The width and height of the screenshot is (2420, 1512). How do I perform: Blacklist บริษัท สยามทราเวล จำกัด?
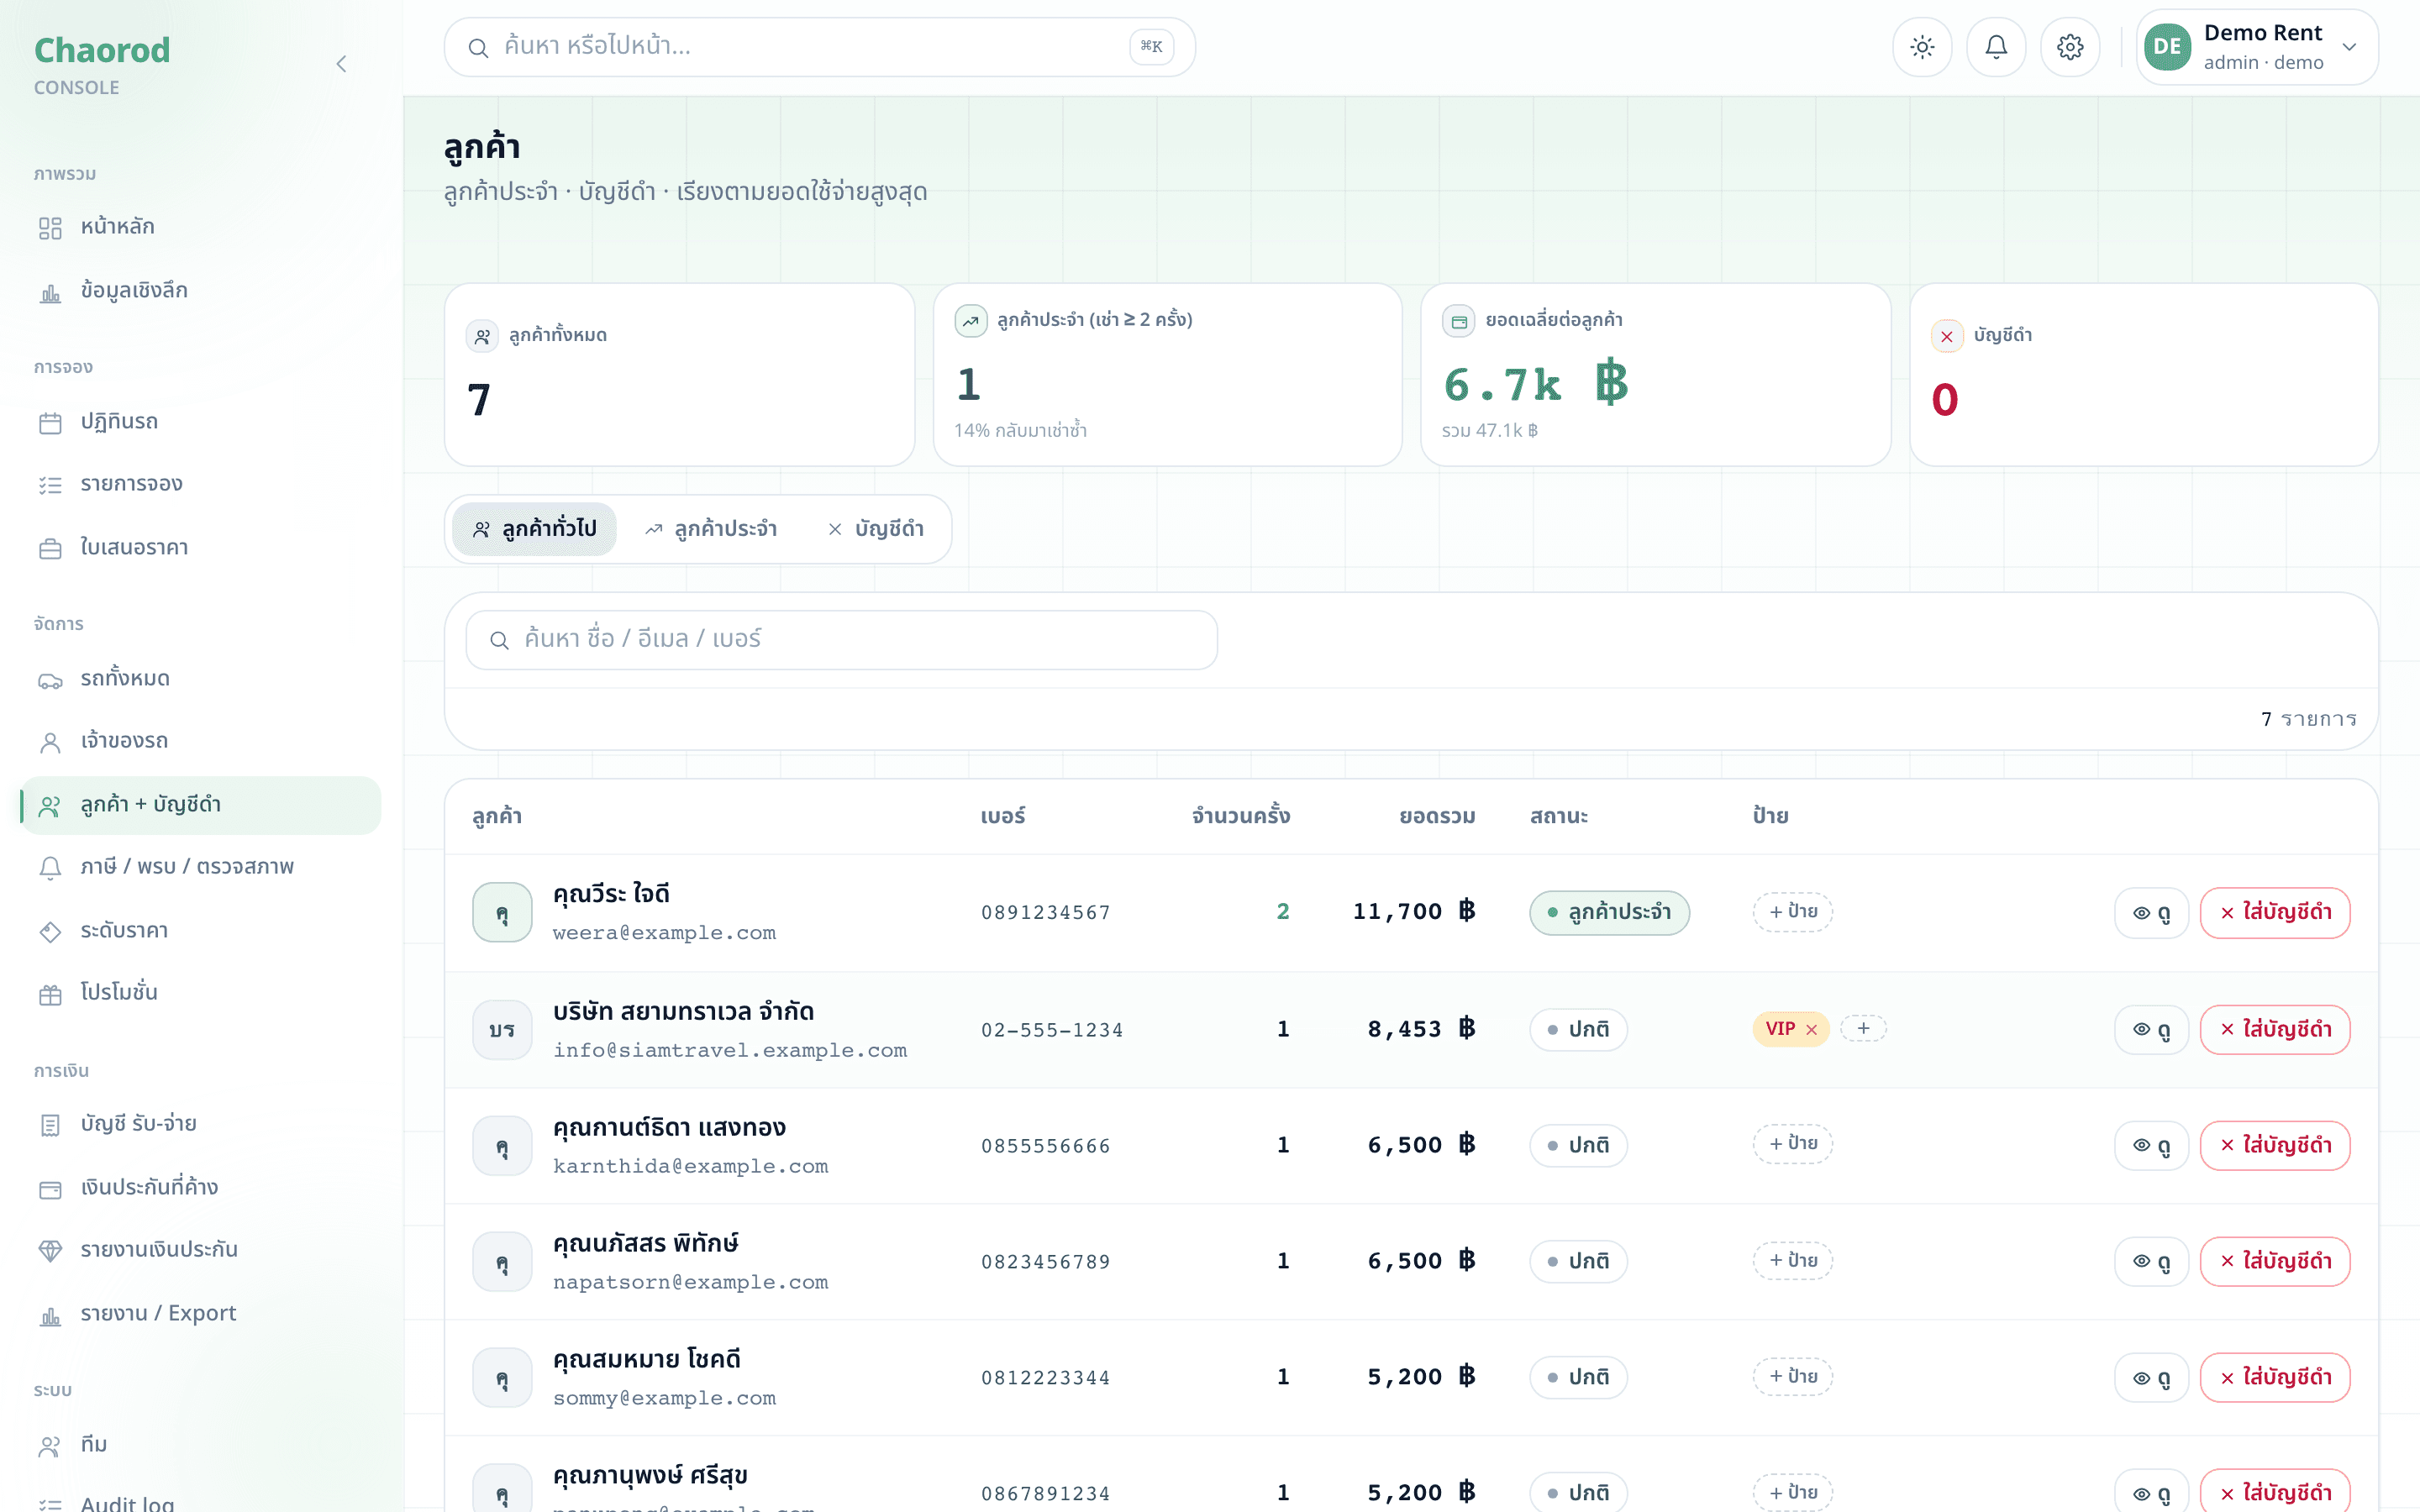click(x=2275, y=1030)
